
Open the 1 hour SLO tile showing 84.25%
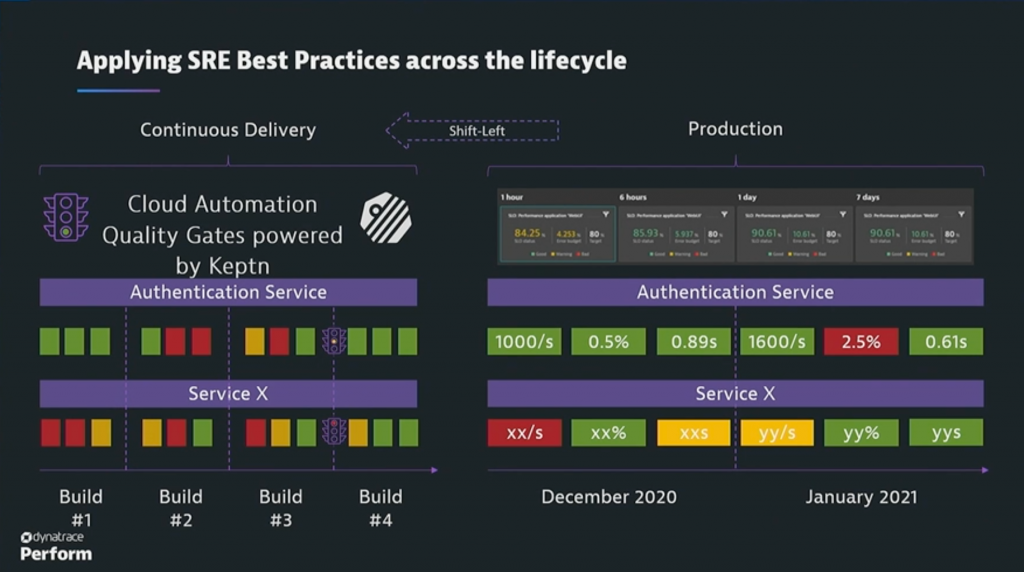point(558,235)
